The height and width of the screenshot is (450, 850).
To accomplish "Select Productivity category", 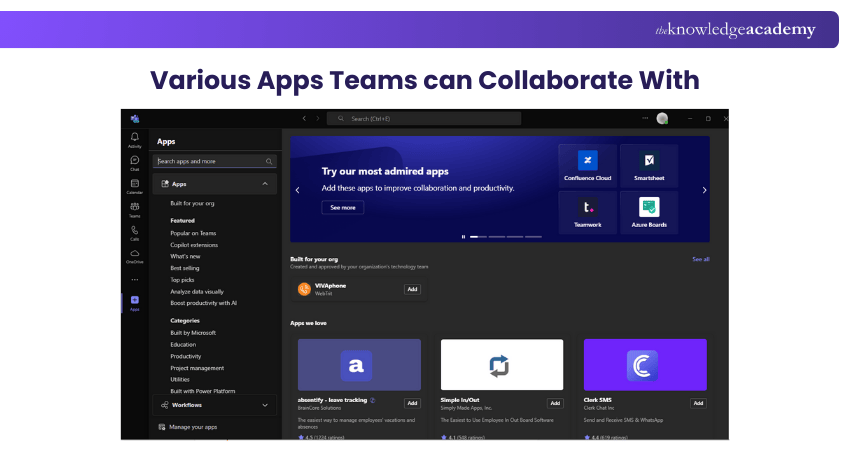I will [186, 356].
